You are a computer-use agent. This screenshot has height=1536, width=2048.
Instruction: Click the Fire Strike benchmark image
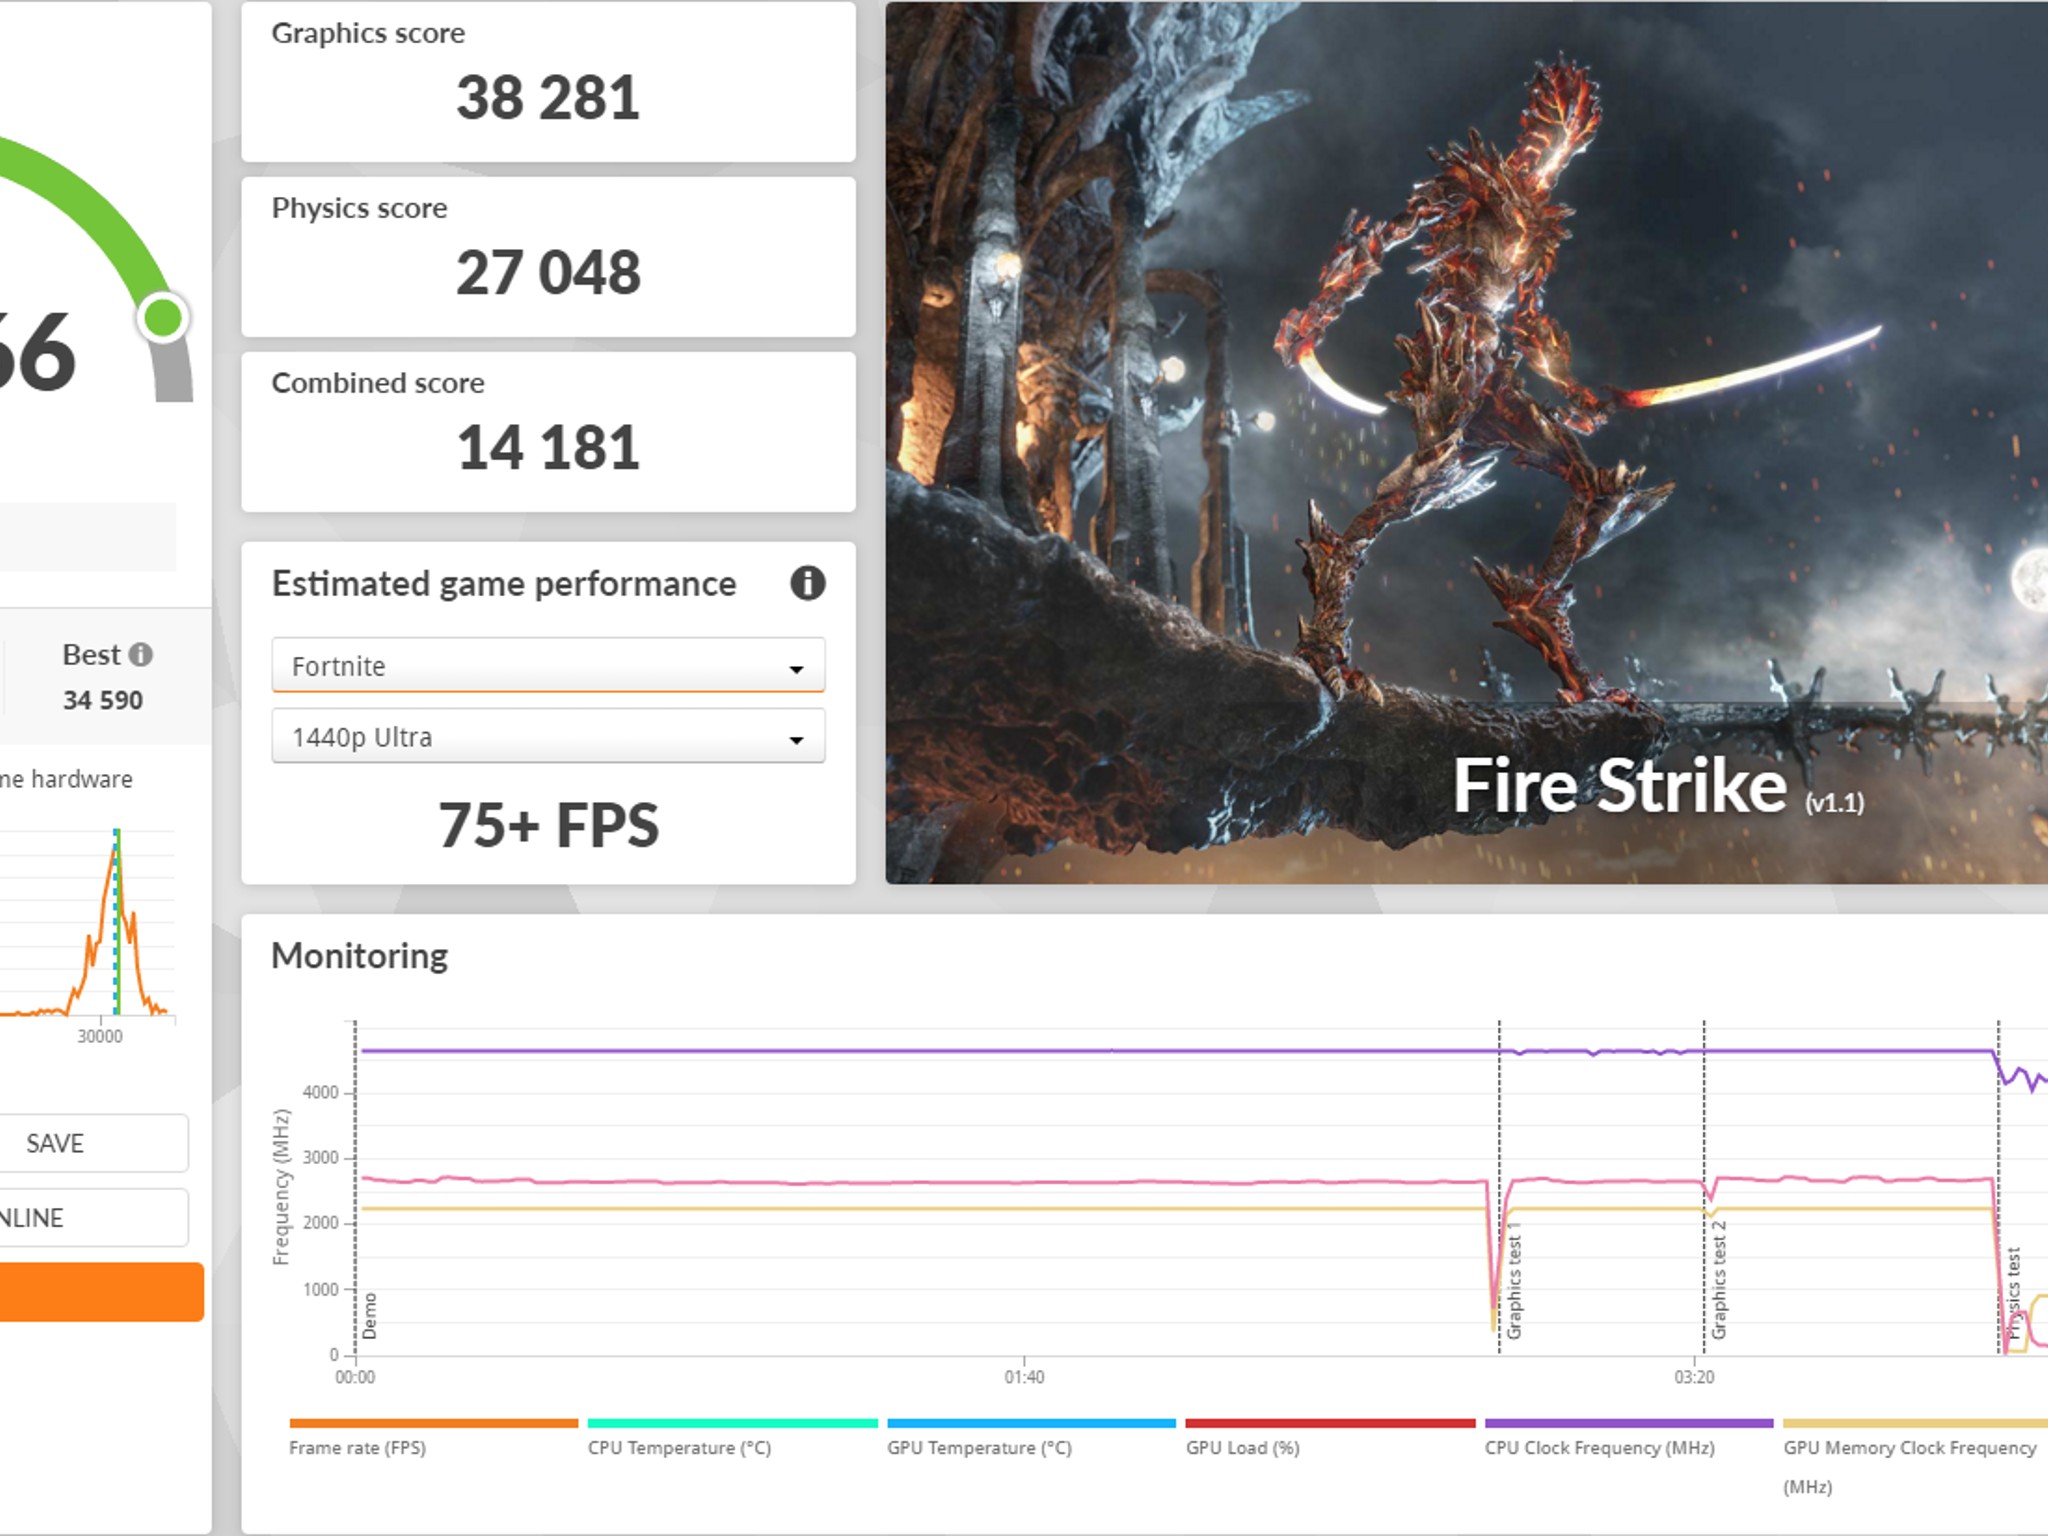(x=1466, y=442)
